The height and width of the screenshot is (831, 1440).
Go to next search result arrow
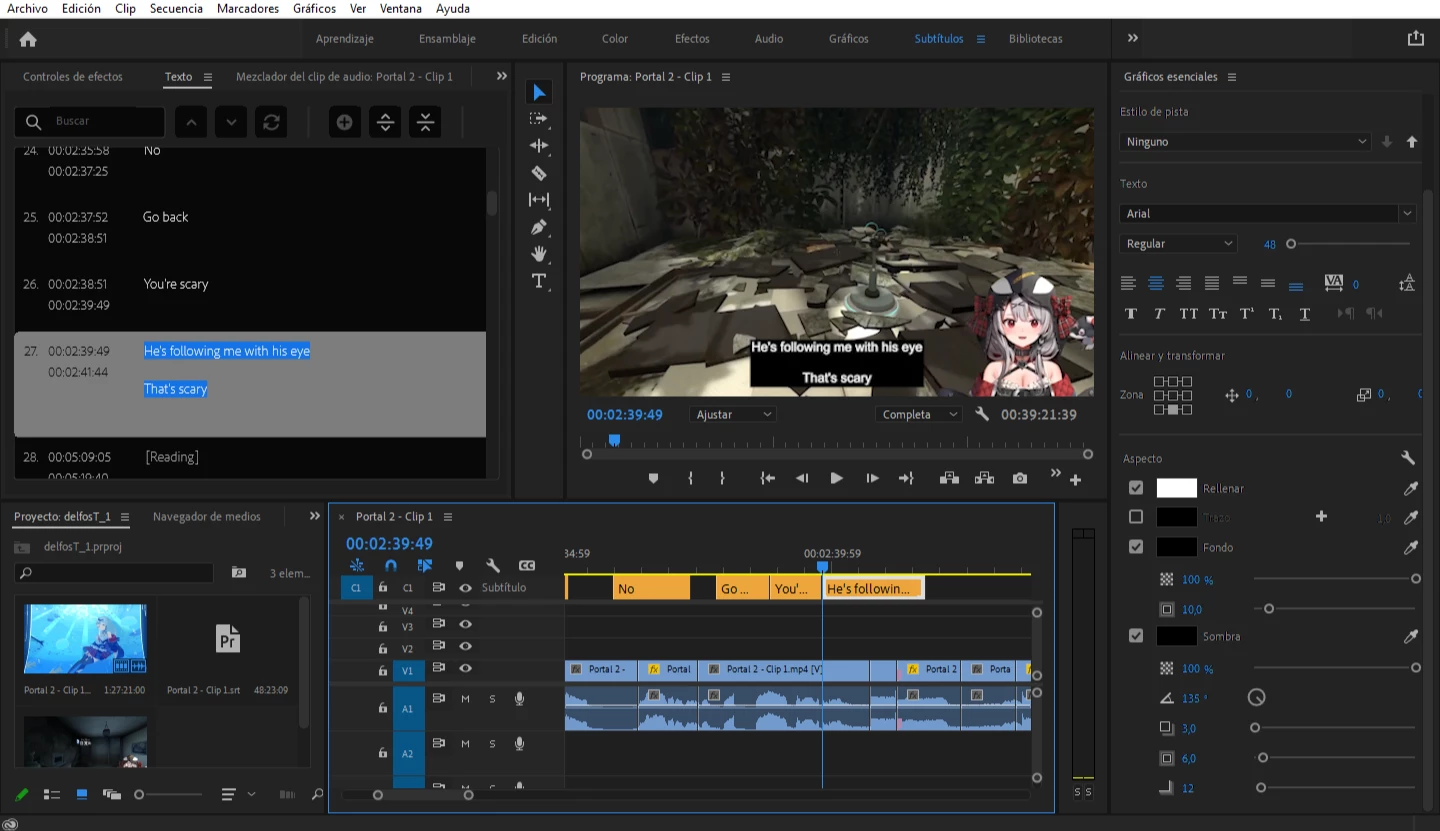pyautogui.click(x=231, y=122)
